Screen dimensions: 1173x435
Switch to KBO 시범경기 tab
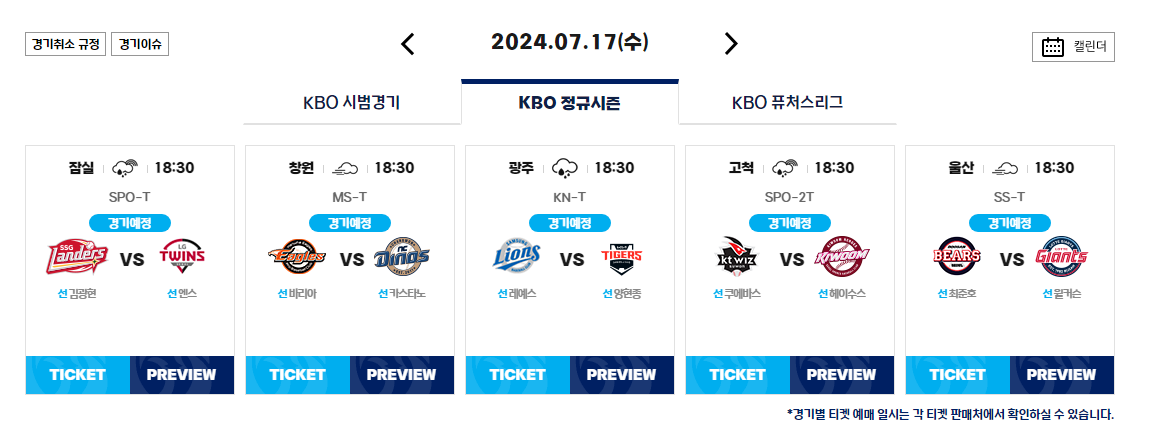(352, 103)
